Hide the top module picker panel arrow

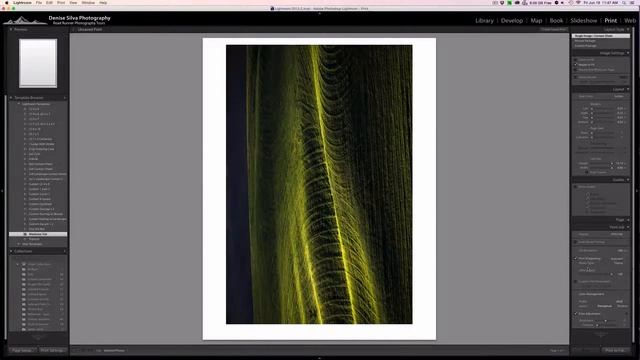(320, 13)
